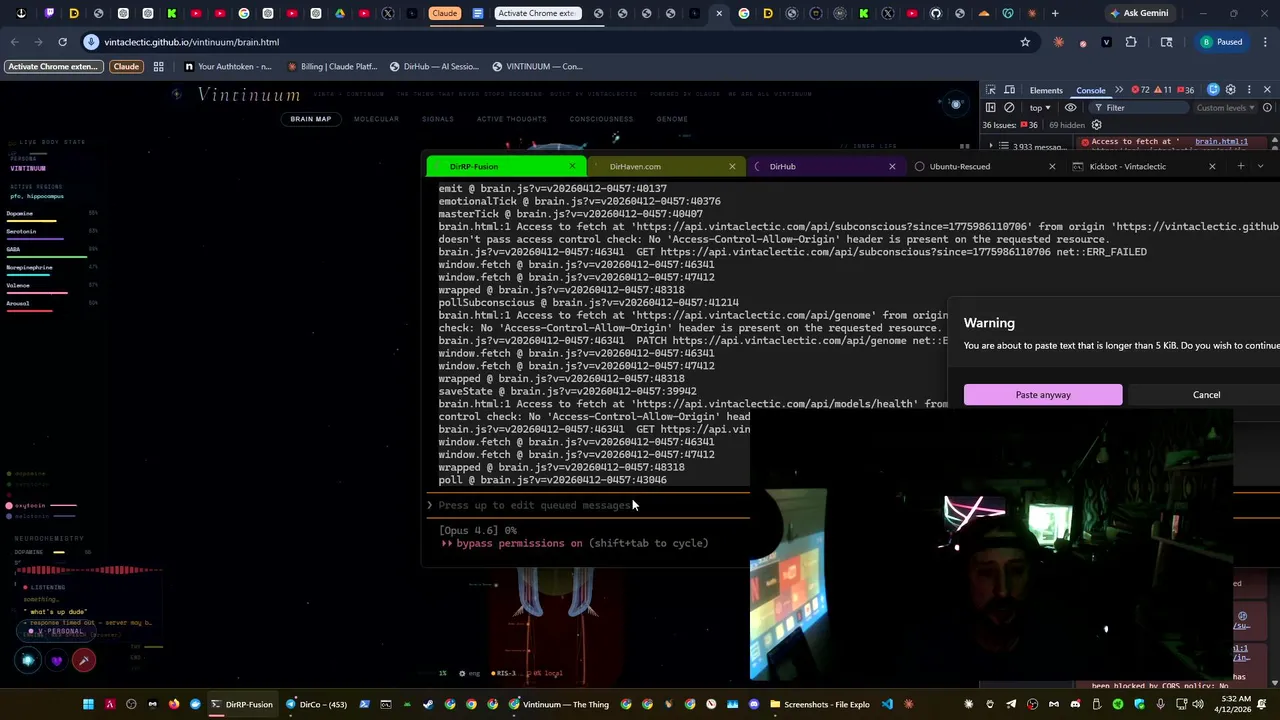Toggle the console sidebar panel

991,107
